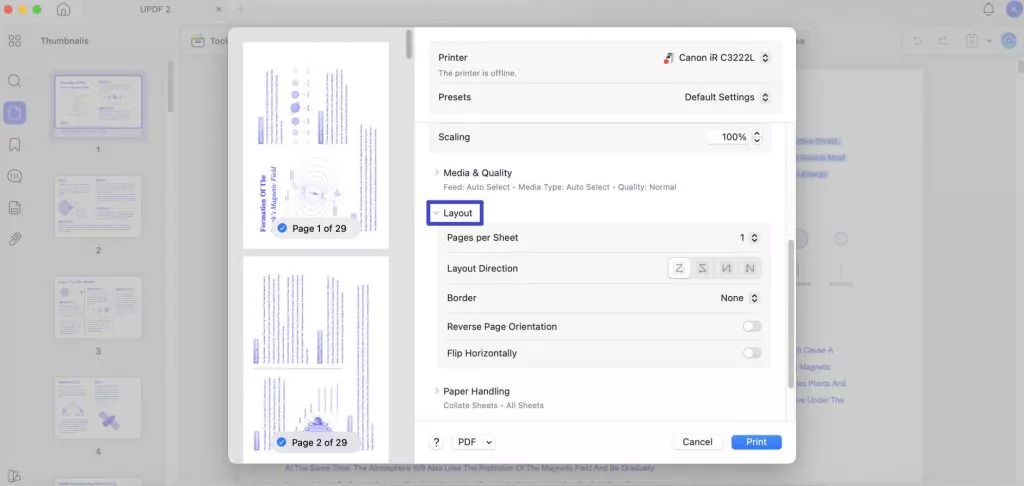
Task: Click the print dialog options scrollbar
Action: (792, 314)
